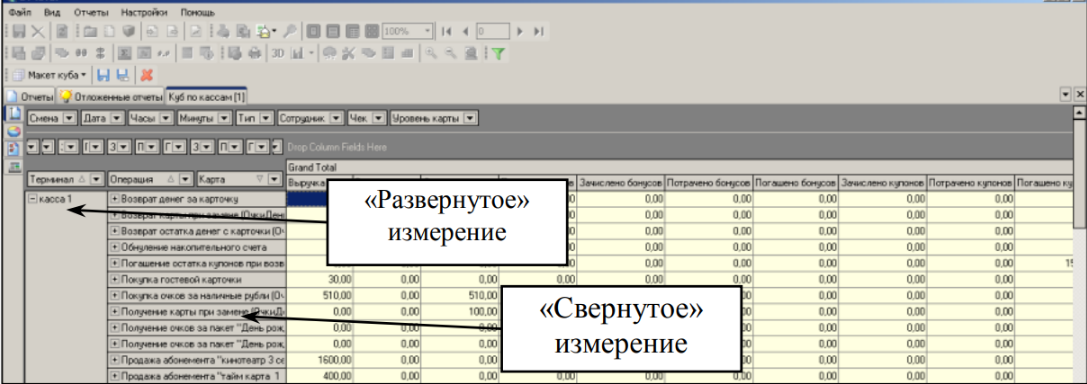Click the four-pane thumbnail view icon
The width and height of the screenshot is (1087, 384).
[x=372, y=31]
